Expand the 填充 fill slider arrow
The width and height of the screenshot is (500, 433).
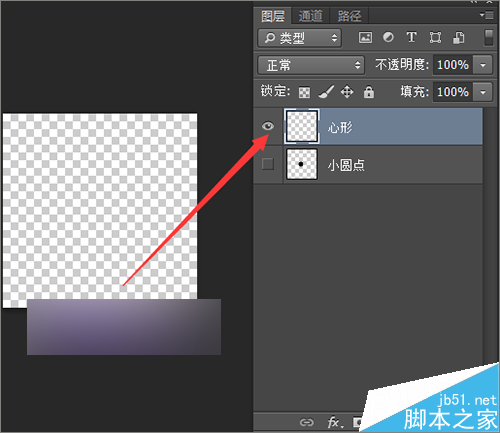pos(483,92)
